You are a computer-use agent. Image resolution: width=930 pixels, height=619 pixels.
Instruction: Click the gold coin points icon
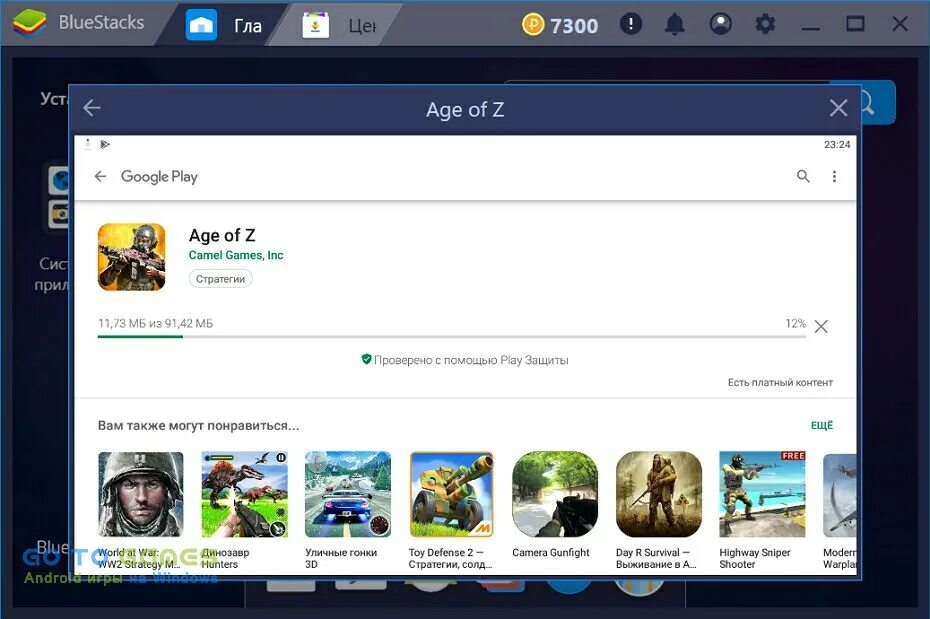[x=533, y=25]
